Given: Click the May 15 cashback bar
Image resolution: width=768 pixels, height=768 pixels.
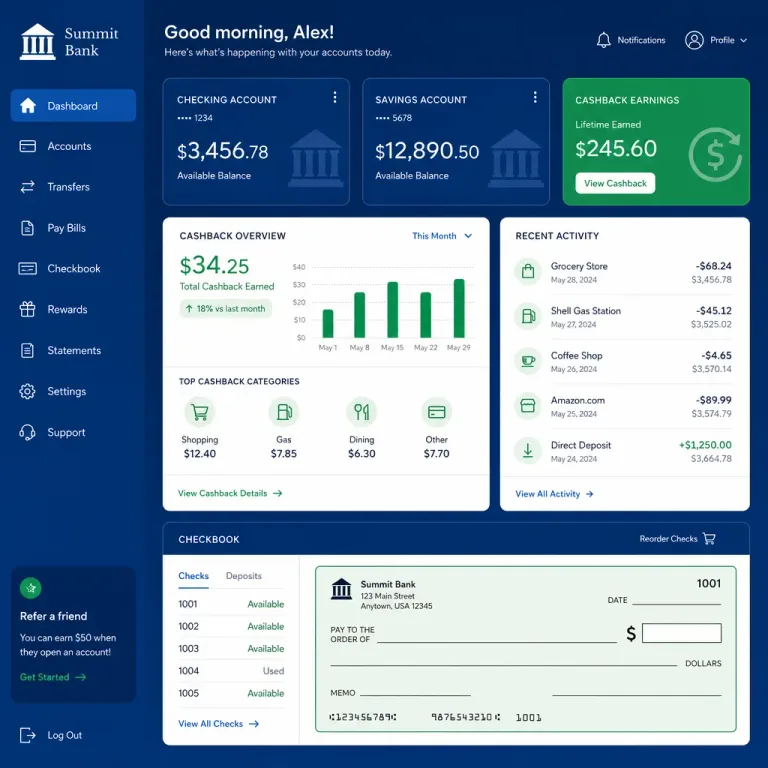Looking at the screenshot, I should point(392,310).
